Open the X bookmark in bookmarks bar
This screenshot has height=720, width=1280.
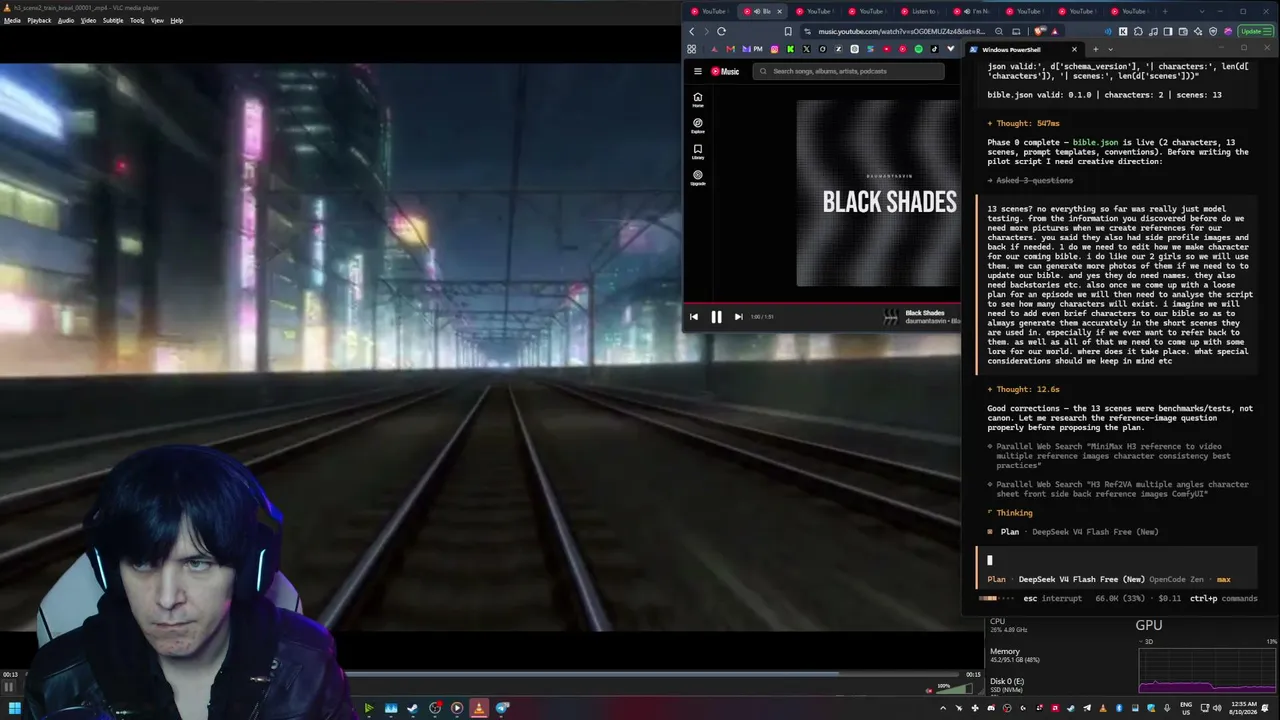coord(807,49)
